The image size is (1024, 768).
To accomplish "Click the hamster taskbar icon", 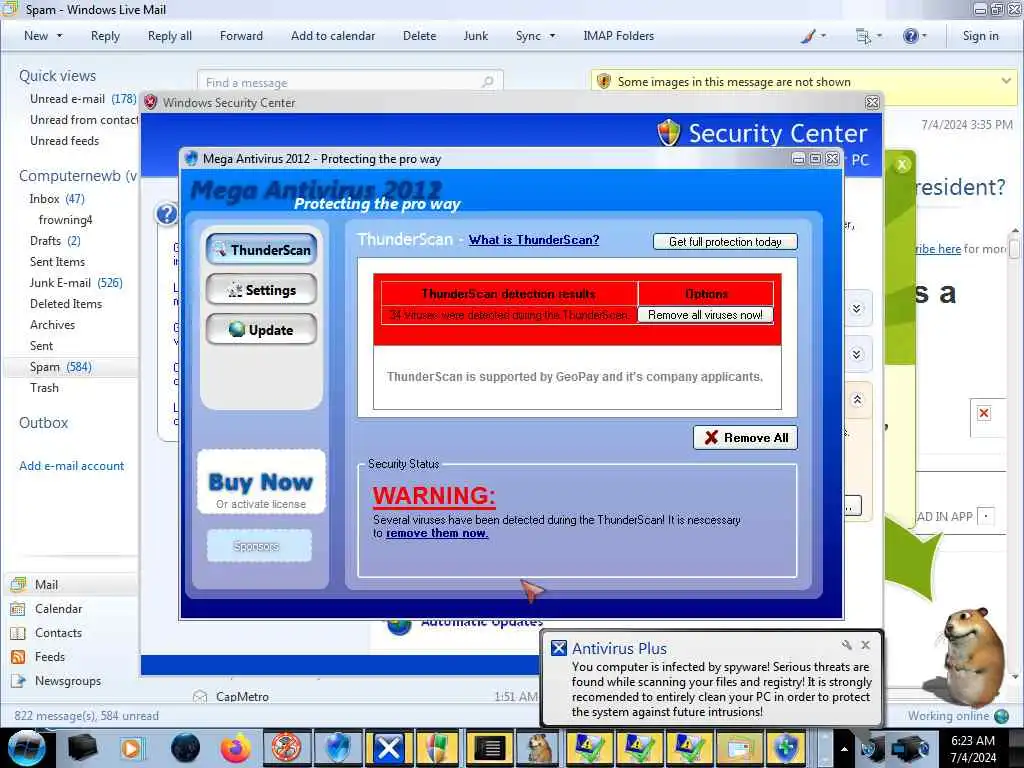I will (540, 748).
